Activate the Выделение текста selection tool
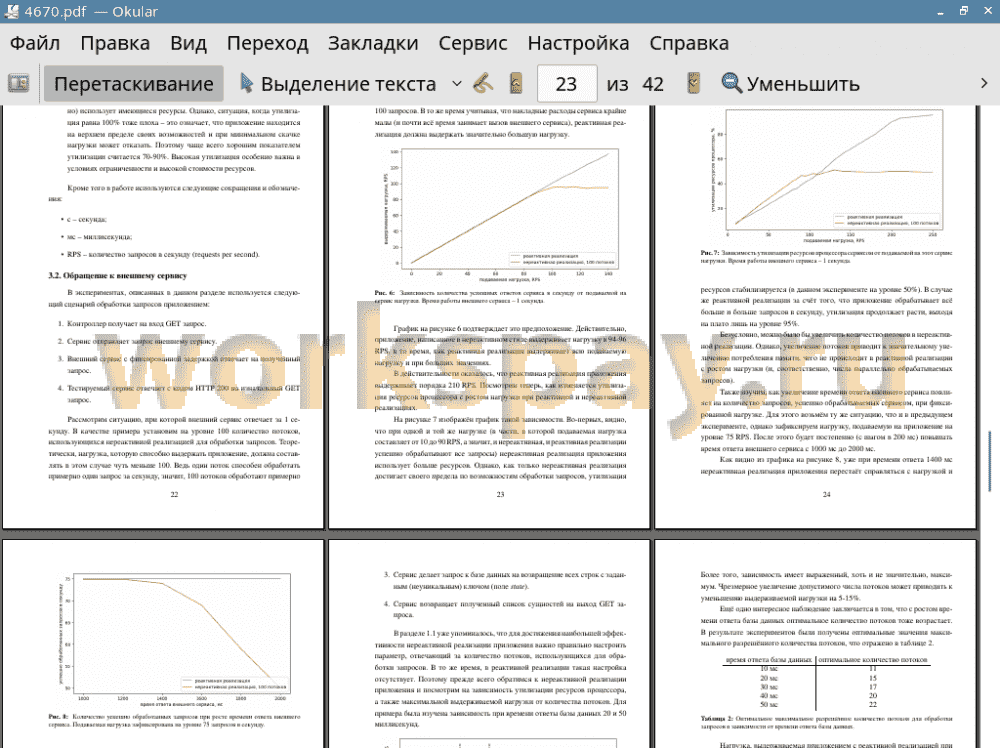1000x748 pixels. click(339, 84)
